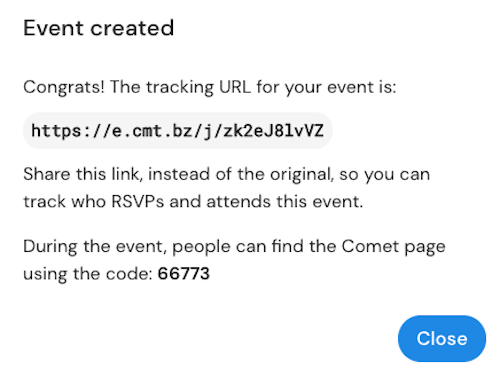This screenshot has width=500, height=369.
Task: Click the e.cmt.bz domain text
Action: pos(152,131)
